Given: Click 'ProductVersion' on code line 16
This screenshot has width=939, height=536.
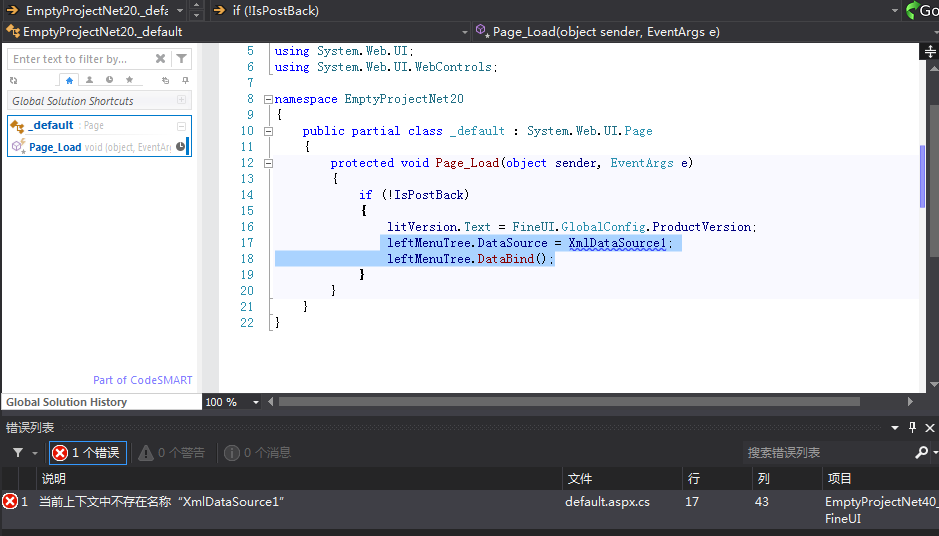Looking at the screenshot, I should pyautogui.click(x=701, y=227).
